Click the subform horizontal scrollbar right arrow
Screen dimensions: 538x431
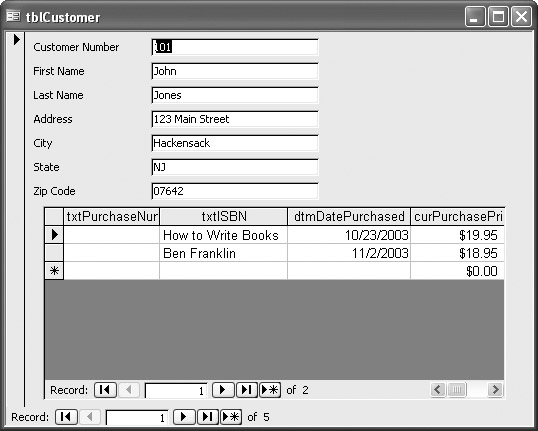click(495, 389)
